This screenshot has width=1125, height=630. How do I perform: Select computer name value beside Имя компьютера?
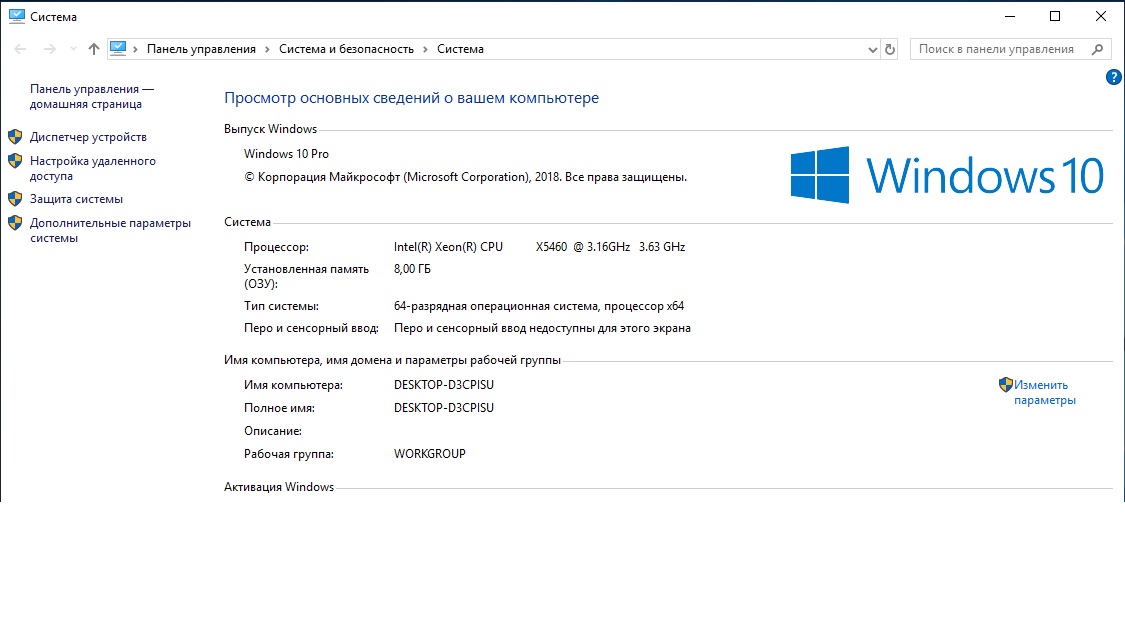443,385
